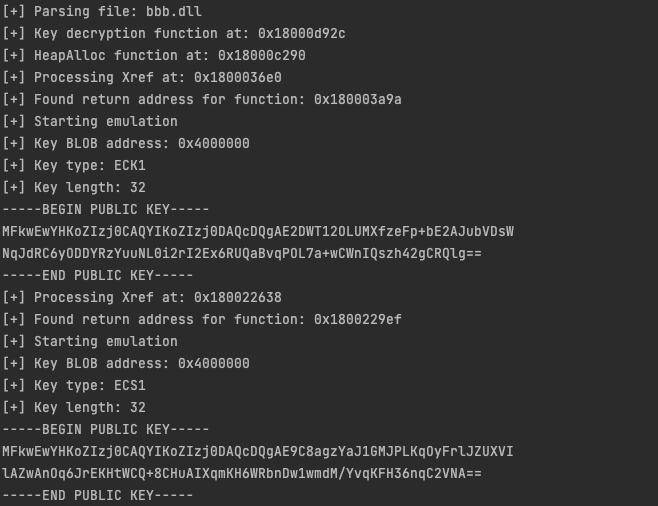This screenshot has height=506, width=658.
Task: Click the key decryption address 0x18000d92c
Action: [301, 33]
